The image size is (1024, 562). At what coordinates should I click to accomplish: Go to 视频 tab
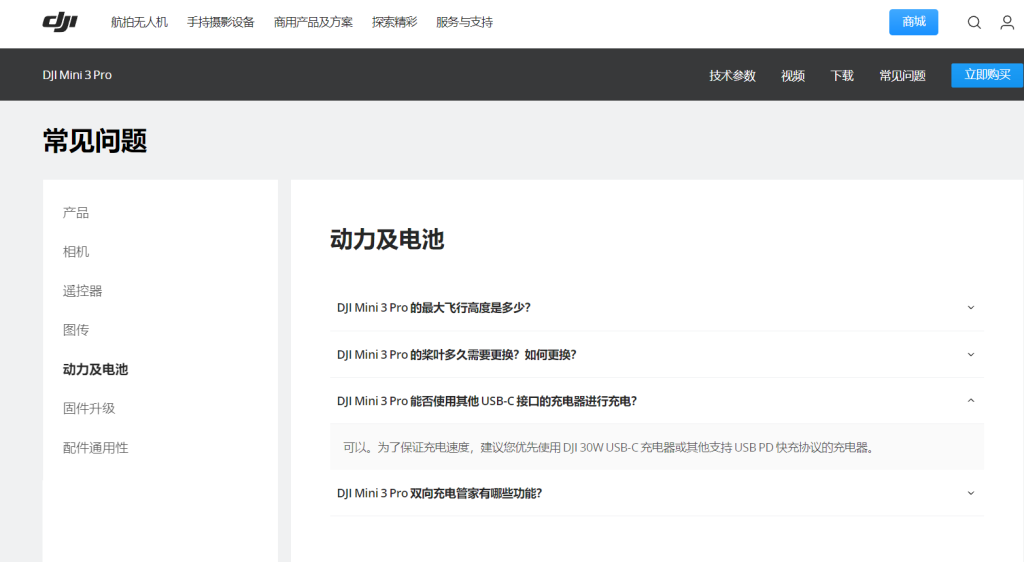793,76
